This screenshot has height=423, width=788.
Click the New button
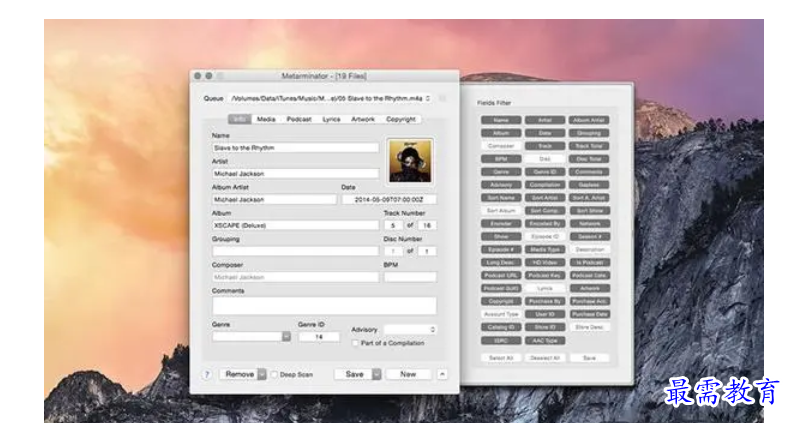408,374
